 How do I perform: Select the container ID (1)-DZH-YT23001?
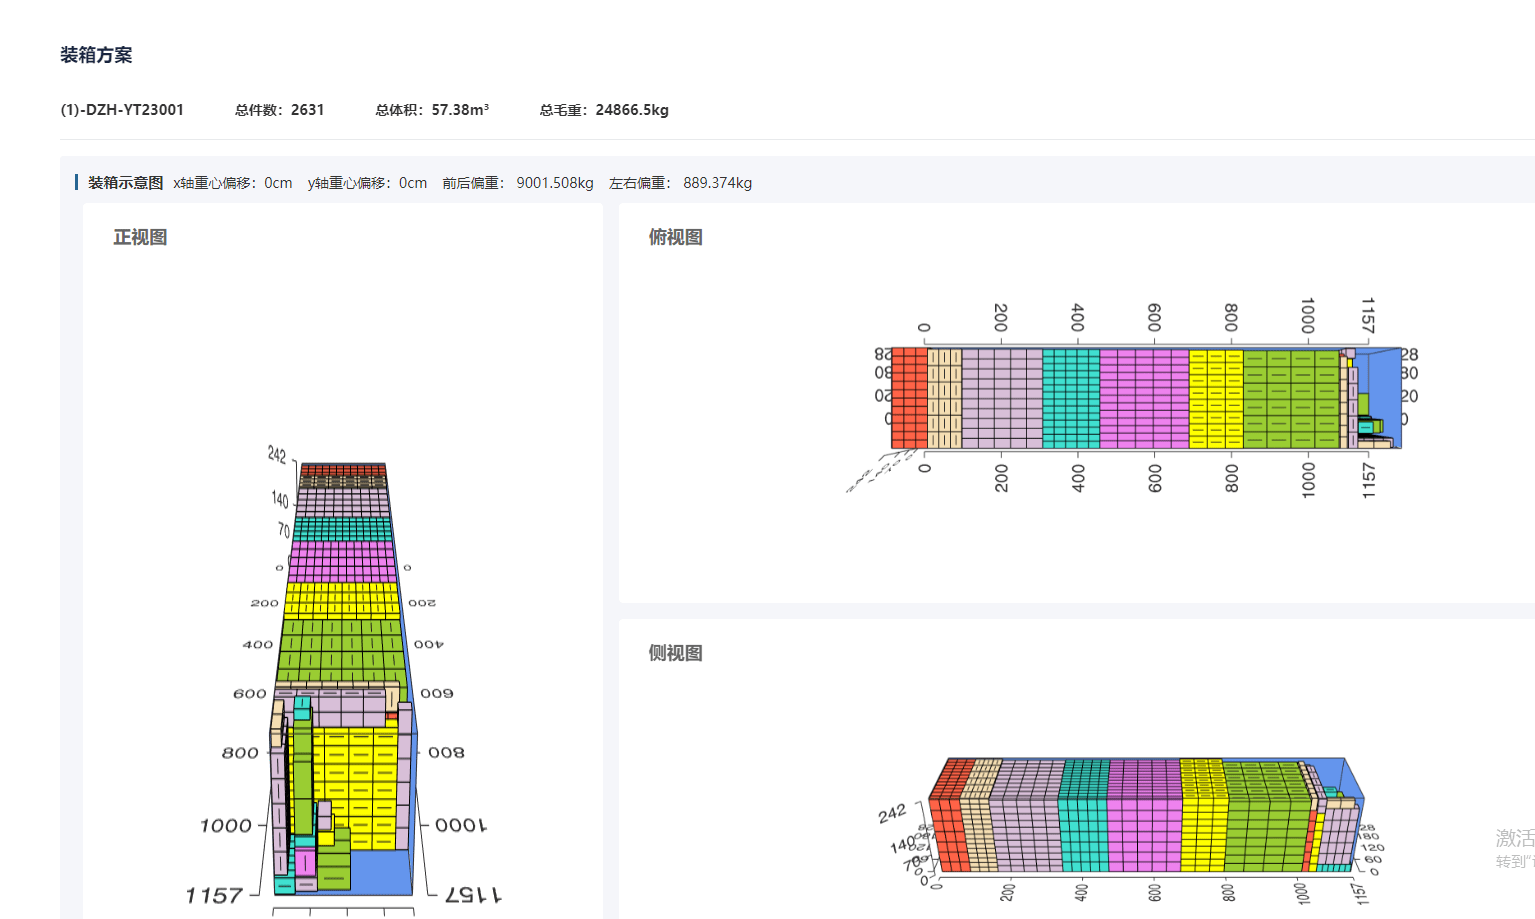pos(122,110)
